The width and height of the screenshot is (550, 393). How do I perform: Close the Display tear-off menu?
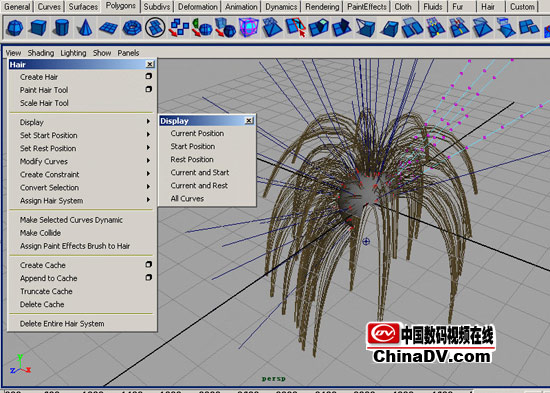tap(249, 121)
